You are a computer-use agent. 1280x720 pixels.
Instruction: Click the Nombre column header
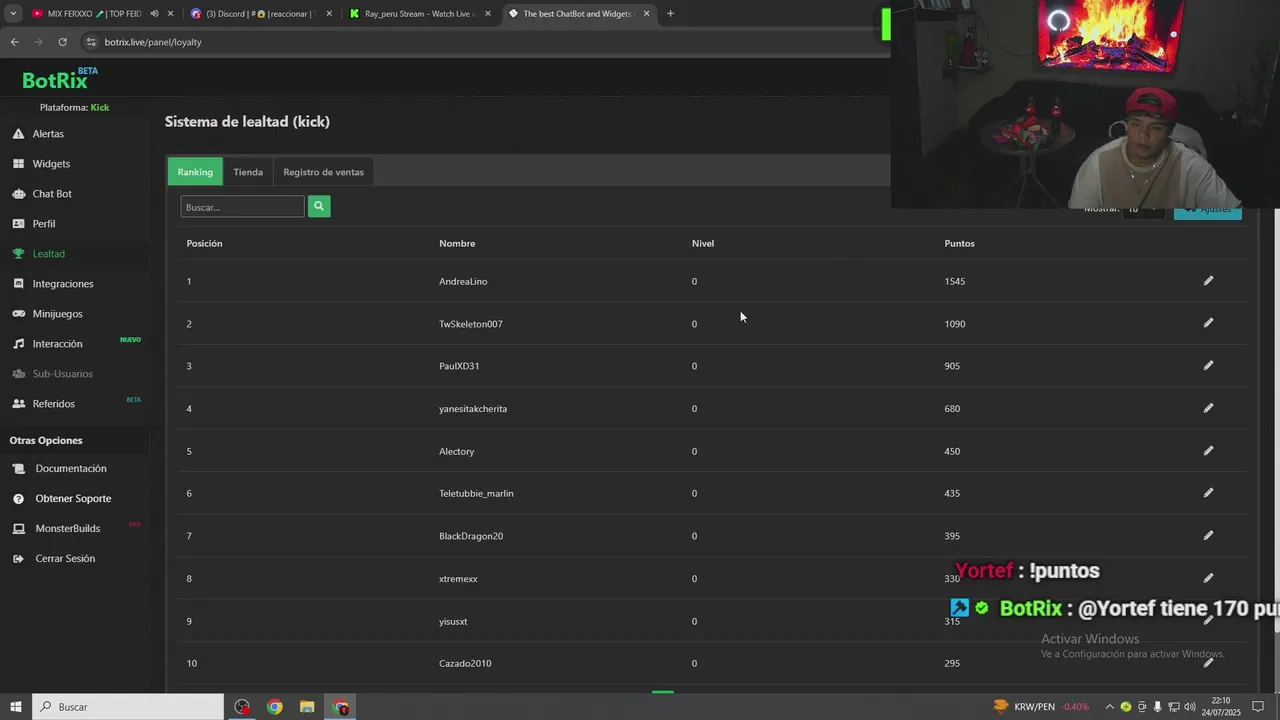[x=457, y=244]
